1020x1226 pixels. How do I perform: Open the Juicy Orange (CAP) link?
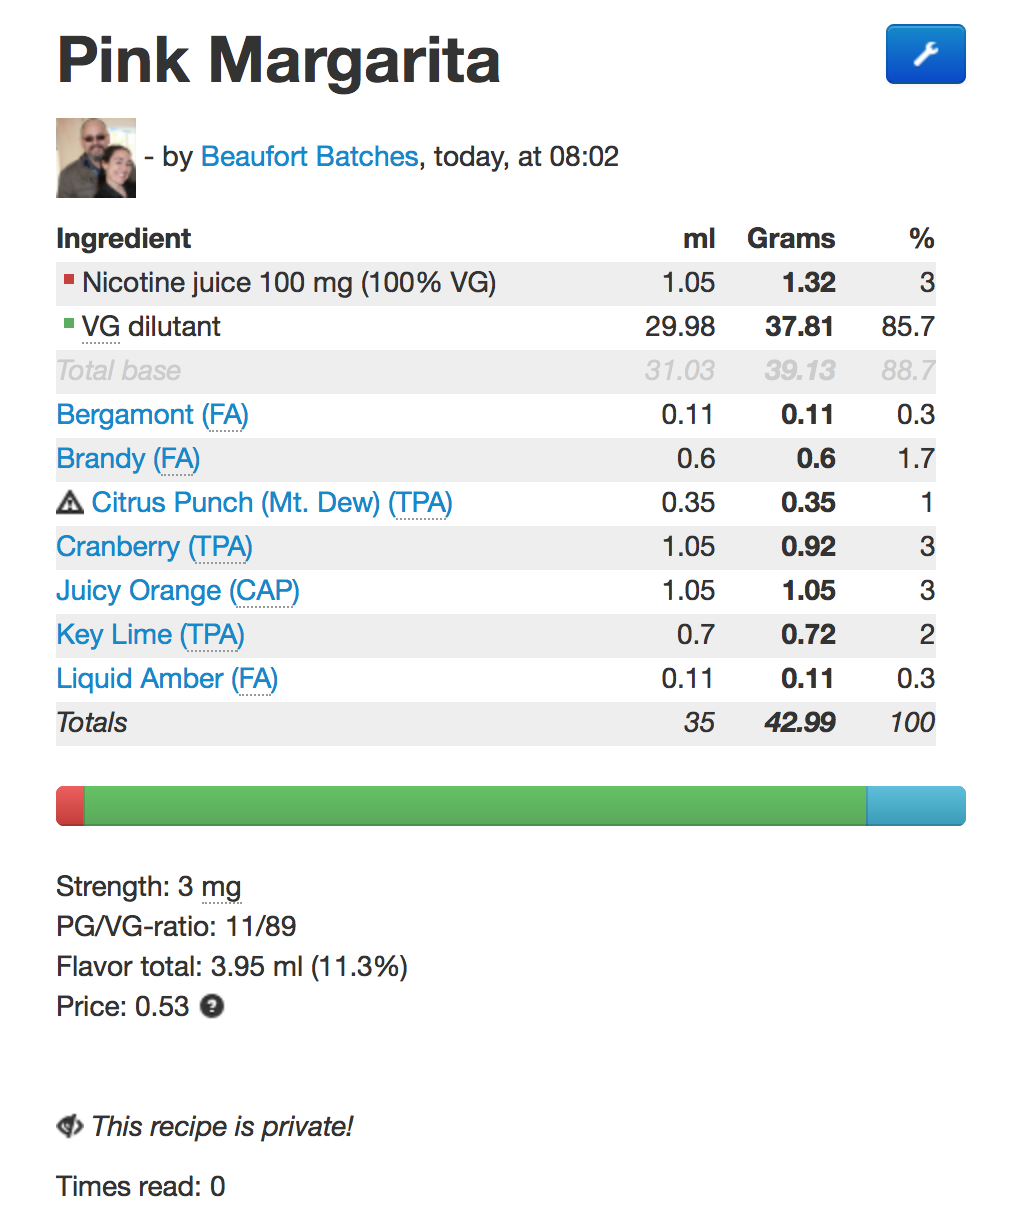[178, 590]
